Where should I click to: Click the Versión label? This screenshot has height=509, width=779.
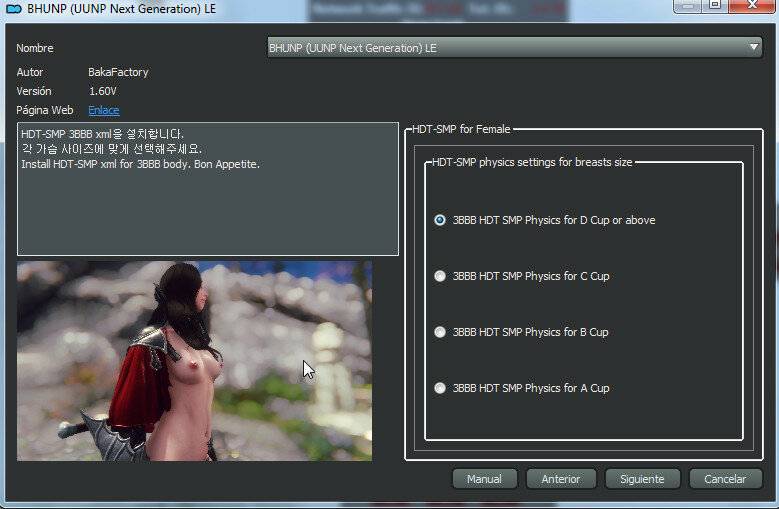34,91
